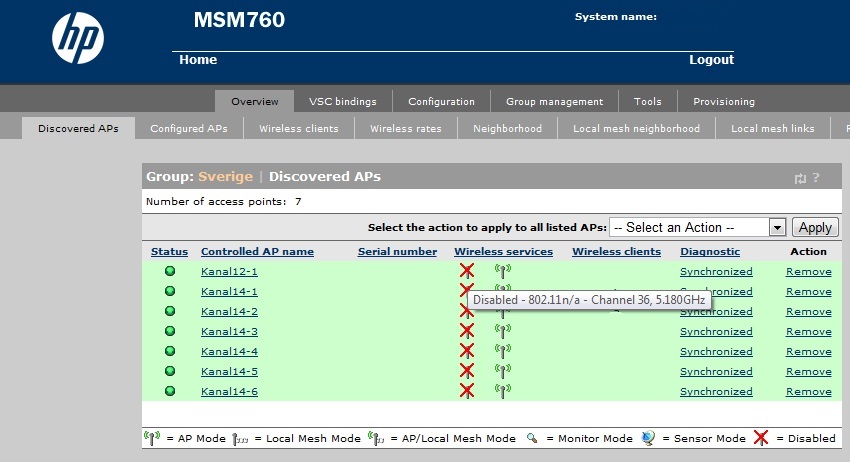850x462 pixels.
Task: Open the Tools tab
Action: (x=648, y=101)
